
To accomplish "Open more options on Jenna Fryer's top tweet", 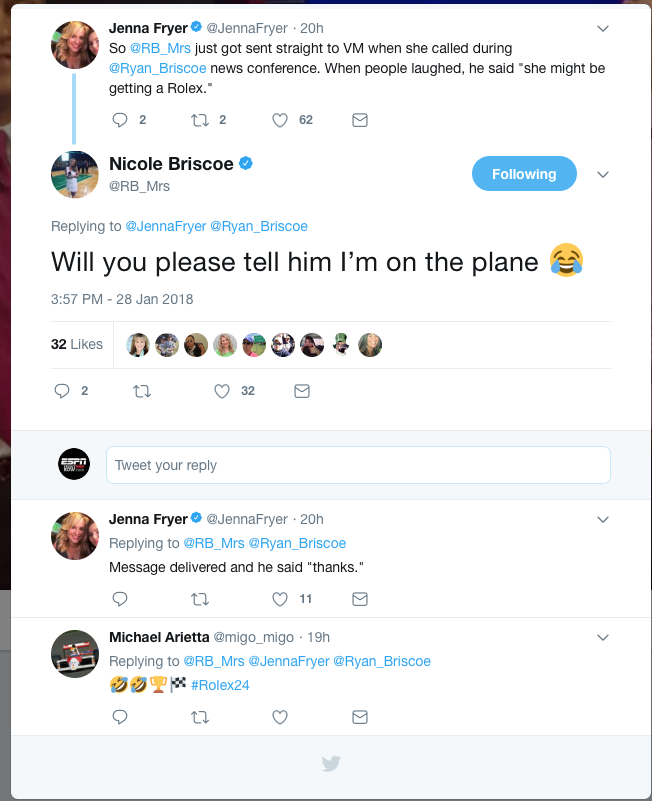I will coord(603,29).
